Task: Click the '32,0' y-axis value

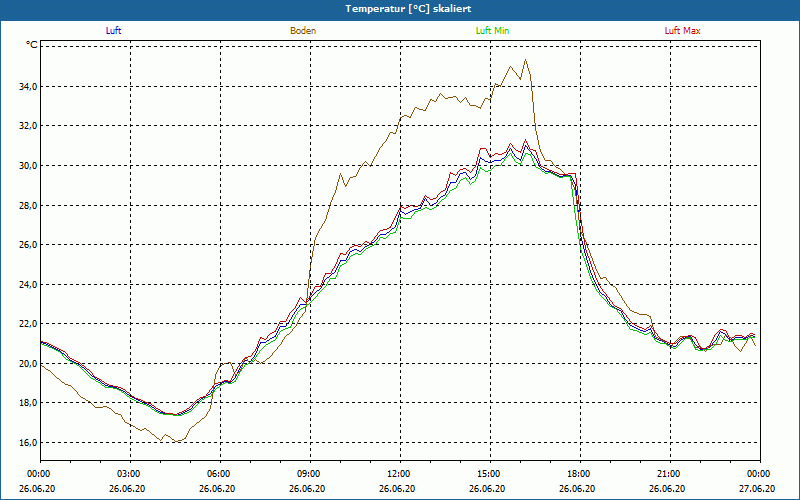Action: point(29,126)
